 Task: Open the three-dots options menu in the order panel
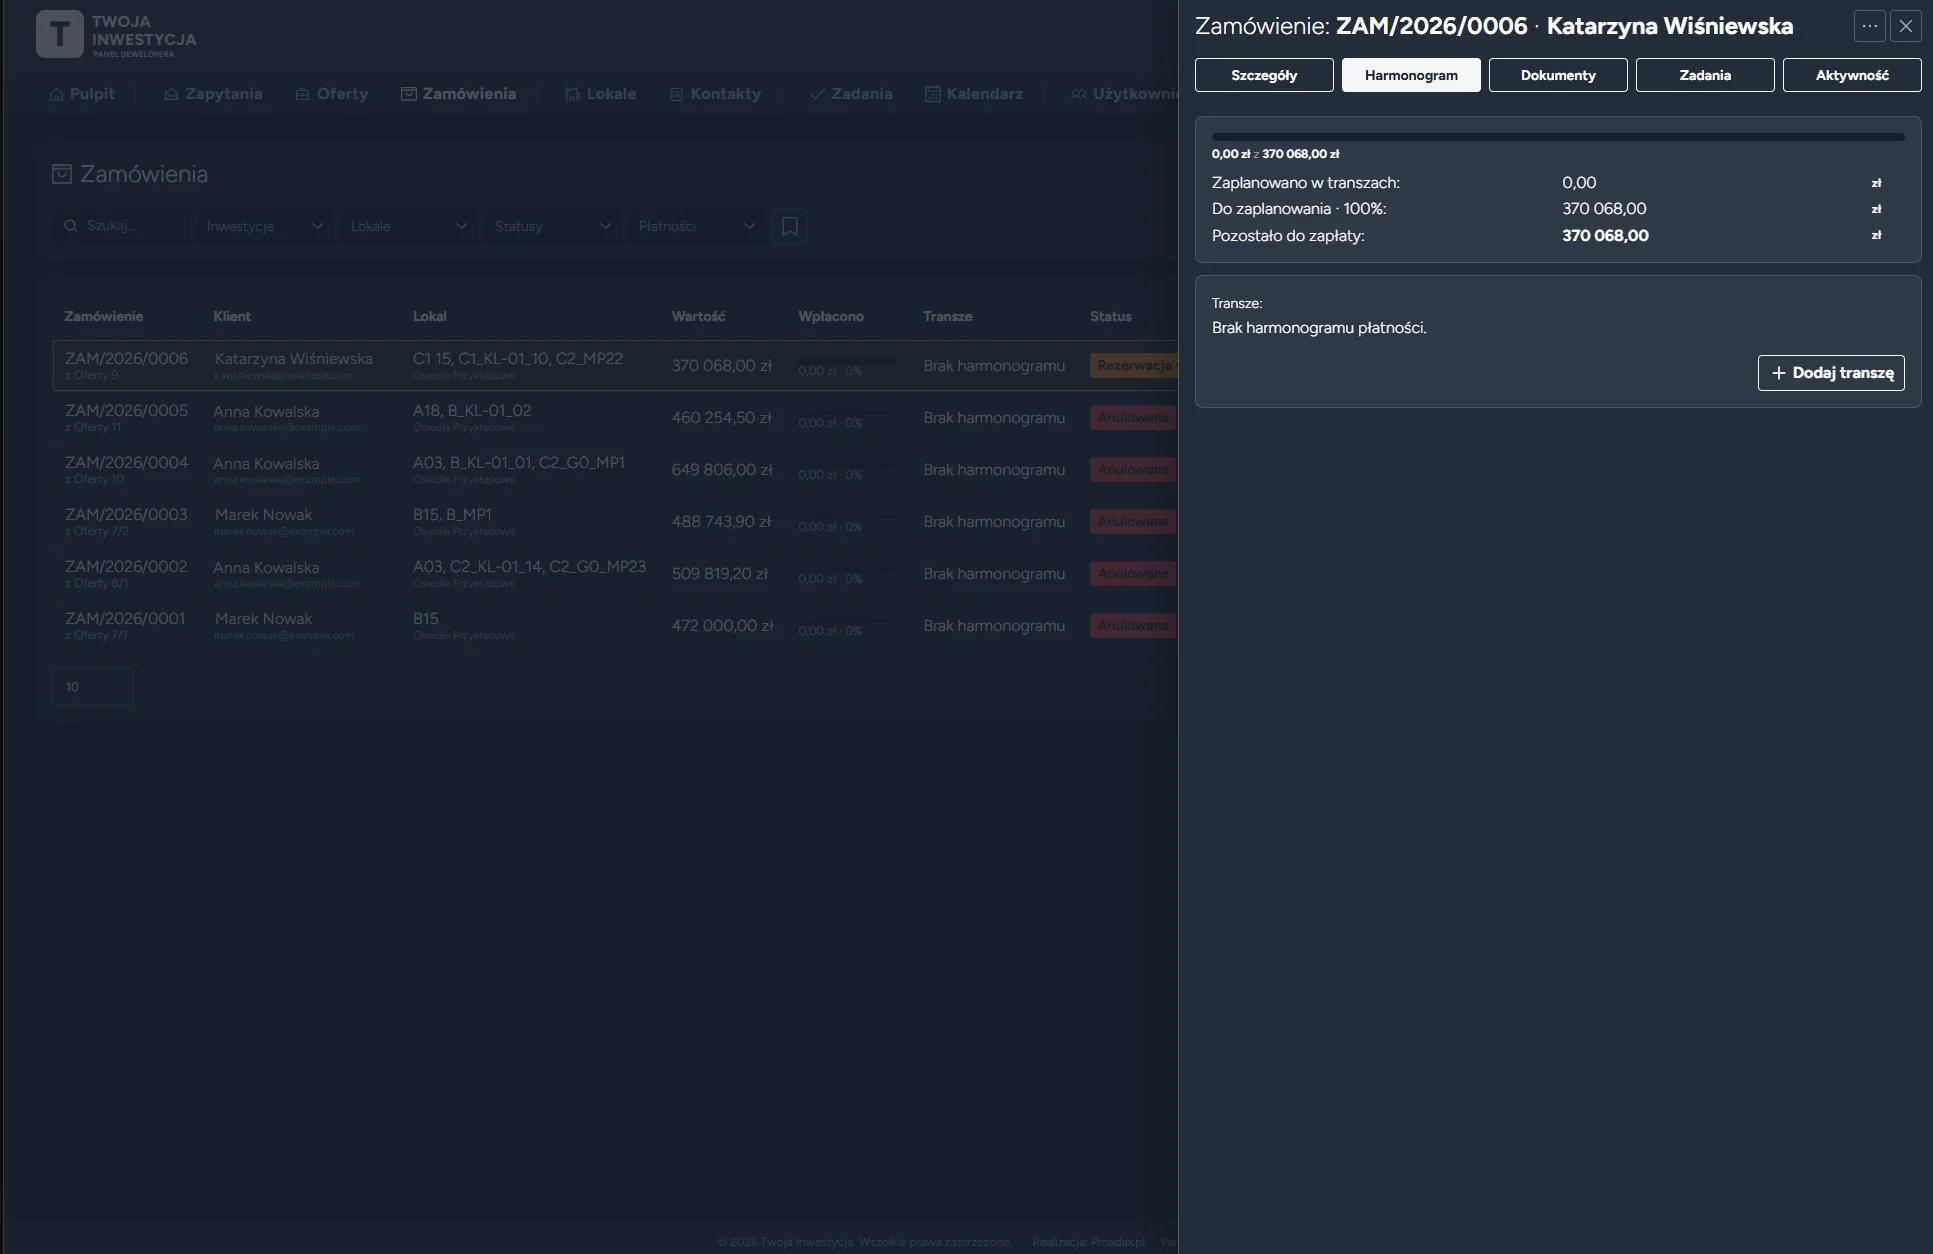coord(1869,26)
